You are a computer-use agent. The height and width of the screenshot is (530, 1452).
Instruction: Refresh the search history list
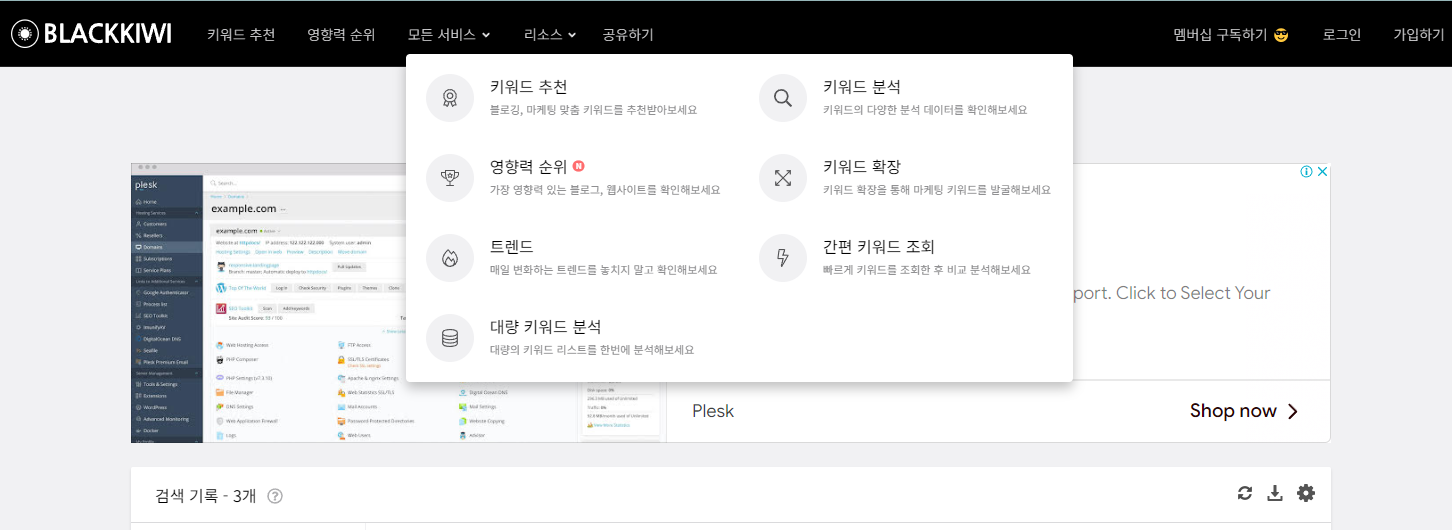1245,493
